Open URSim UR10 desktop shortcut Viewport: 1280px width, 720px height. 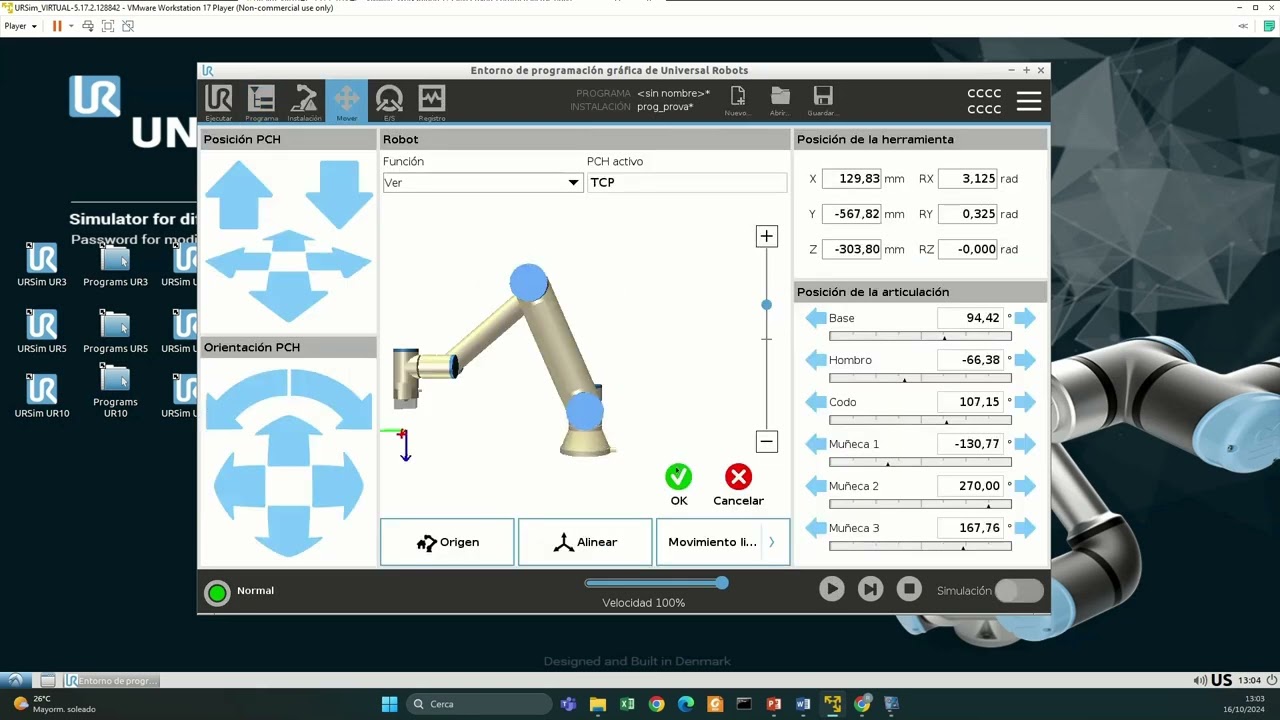coord(42,395)
